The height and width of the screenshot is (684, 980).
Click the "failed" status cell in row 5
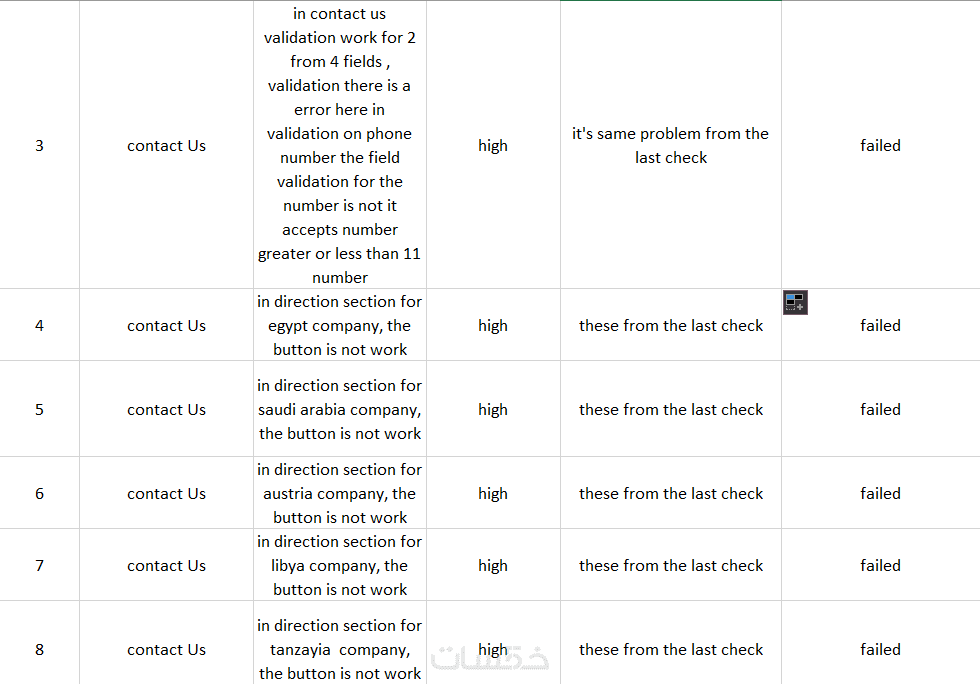point(880,410)
